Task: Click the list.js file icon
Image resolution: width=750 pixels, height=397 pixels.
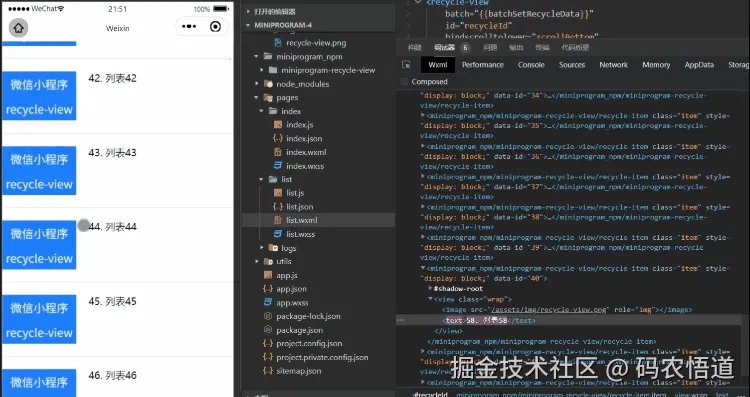Action: point(277,193)
